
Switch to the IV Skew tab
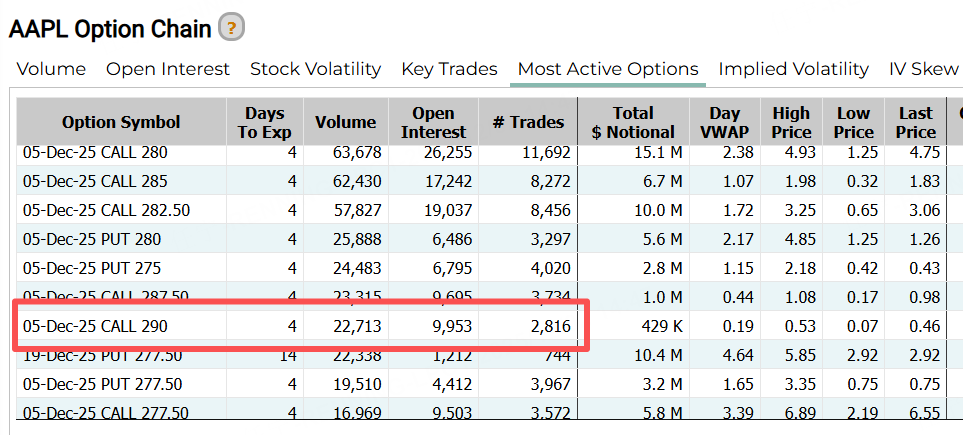tap(923, 69)
